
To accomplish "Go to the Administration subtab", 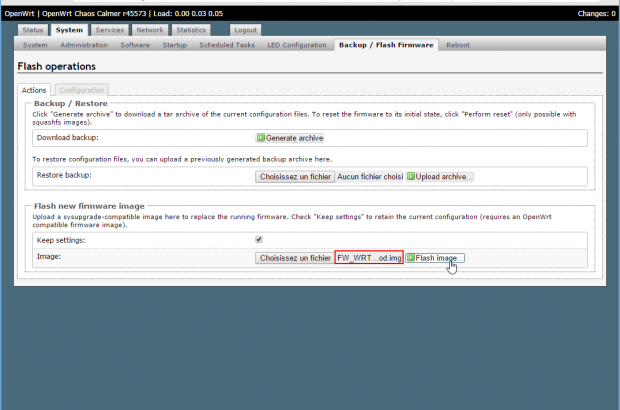I will click(84, 45).
